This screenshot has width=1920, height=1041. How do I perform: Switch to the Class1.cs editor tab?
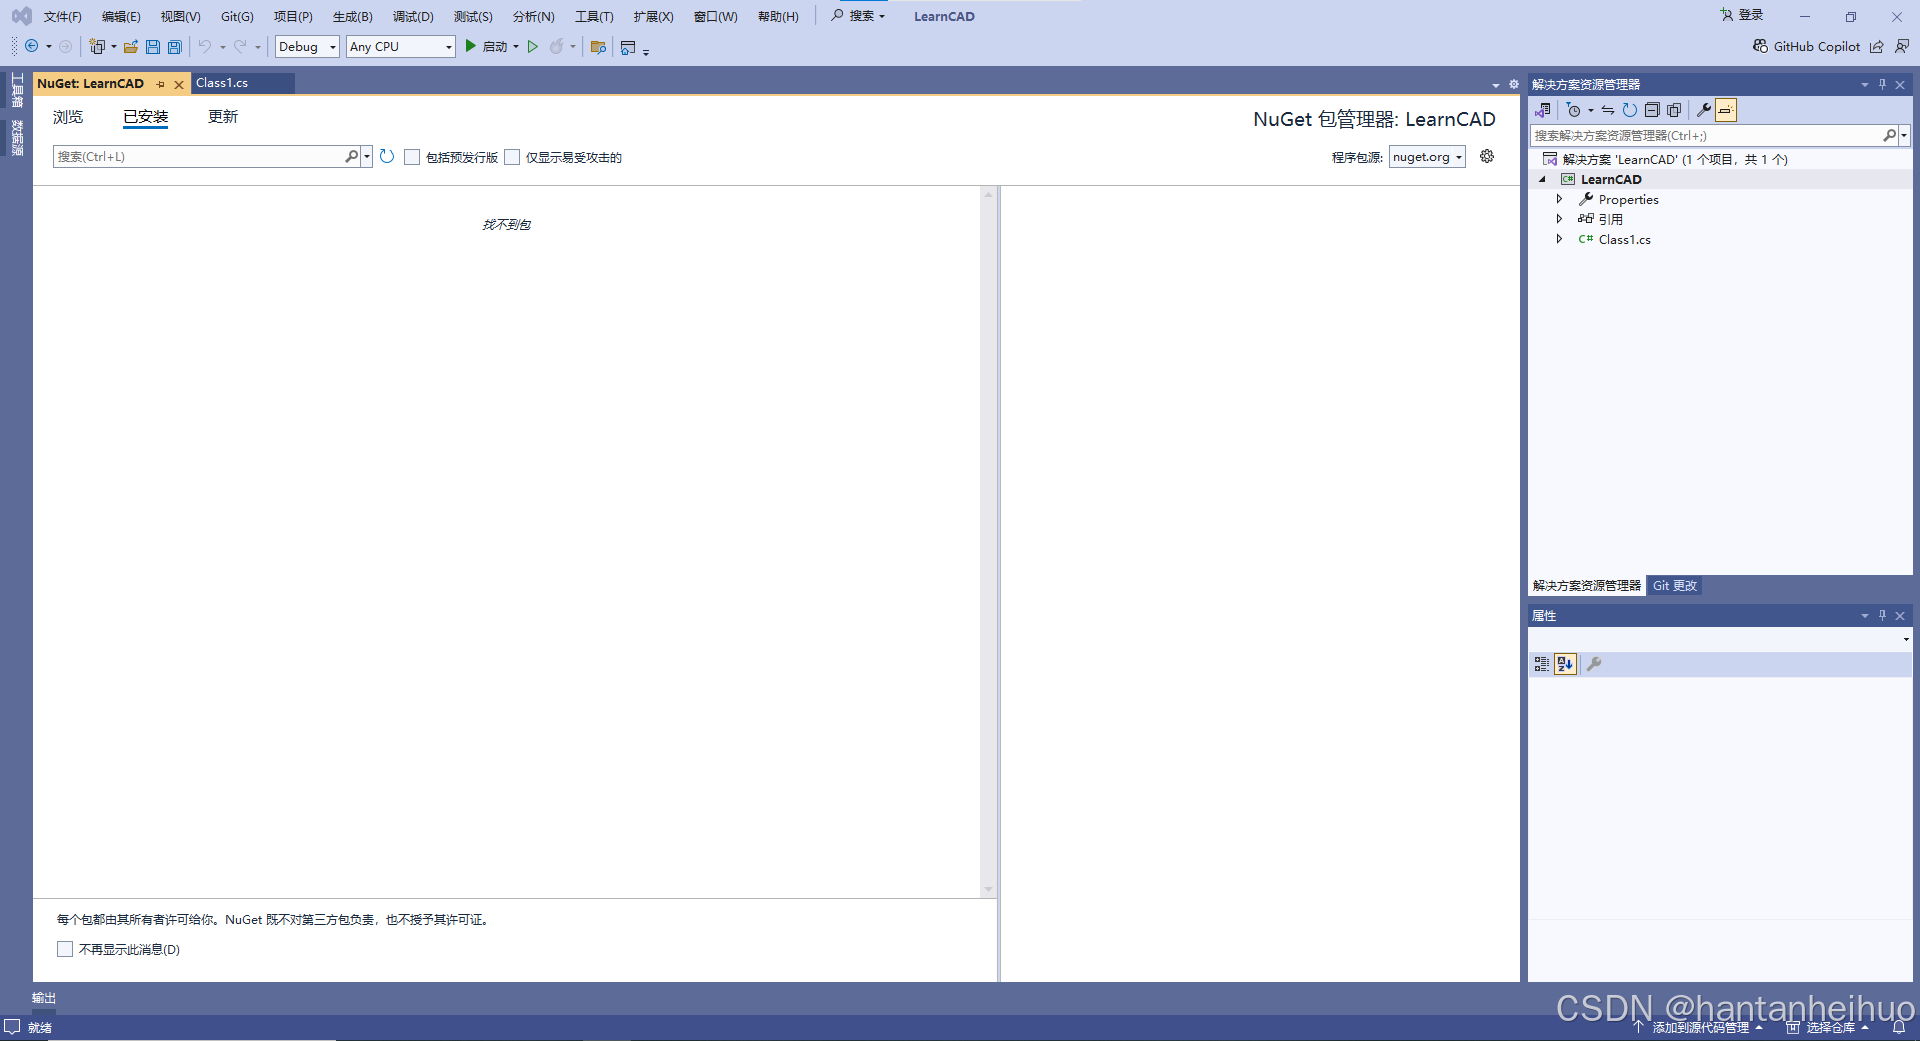point(222,83)
